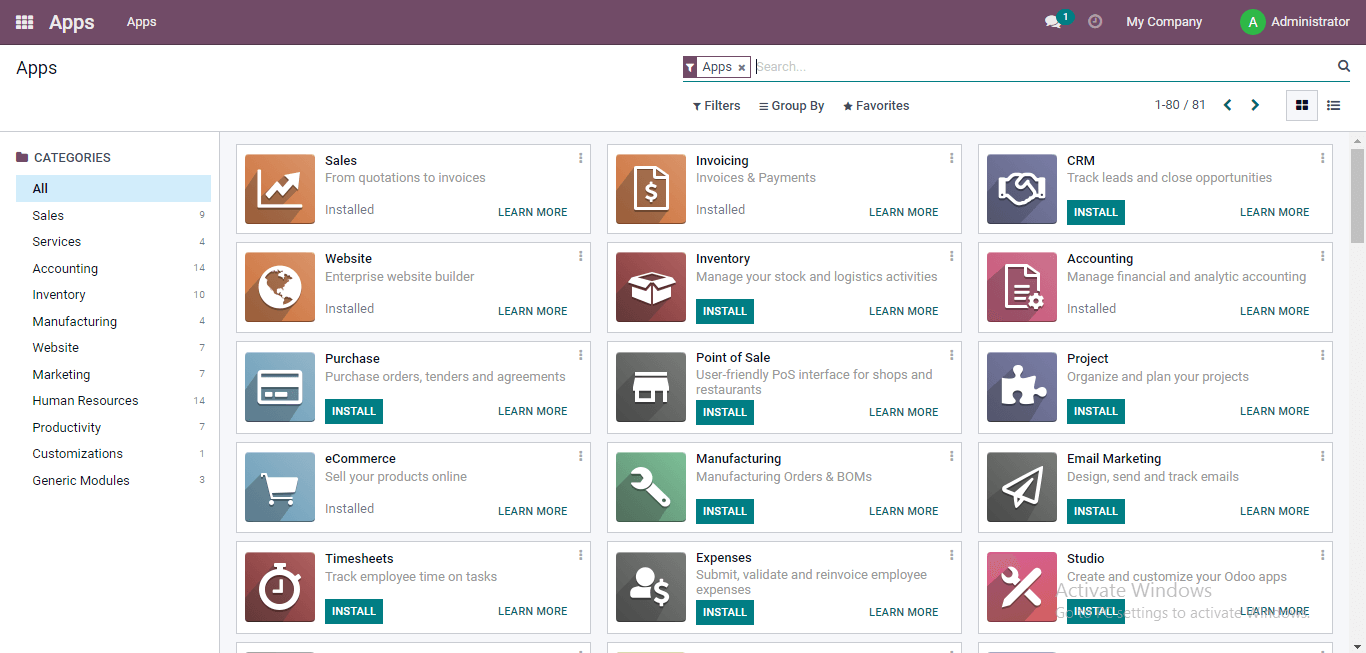The image size is (1366, 653).
Task: Select the Generic Modules category
Action: (113, 480)
